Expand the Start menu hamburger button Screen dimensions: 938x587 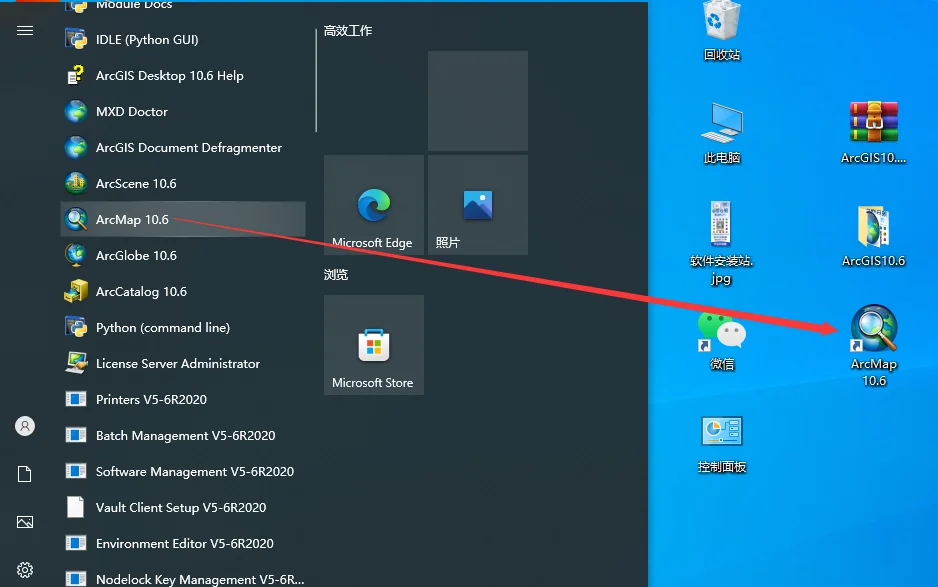tap(25, 31)
